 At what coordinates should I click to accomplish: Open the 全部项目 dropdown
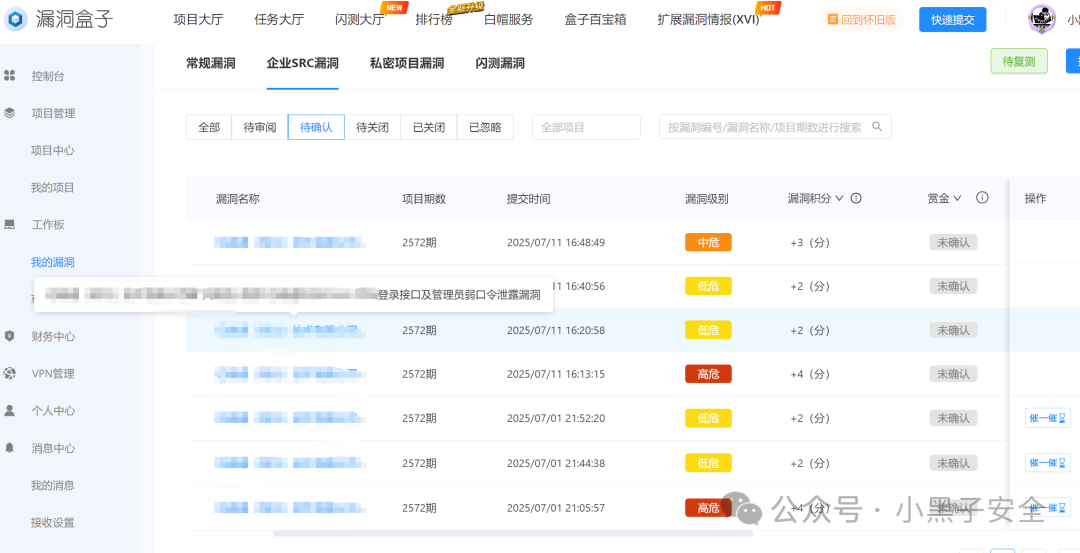click(x=586, y=127)
